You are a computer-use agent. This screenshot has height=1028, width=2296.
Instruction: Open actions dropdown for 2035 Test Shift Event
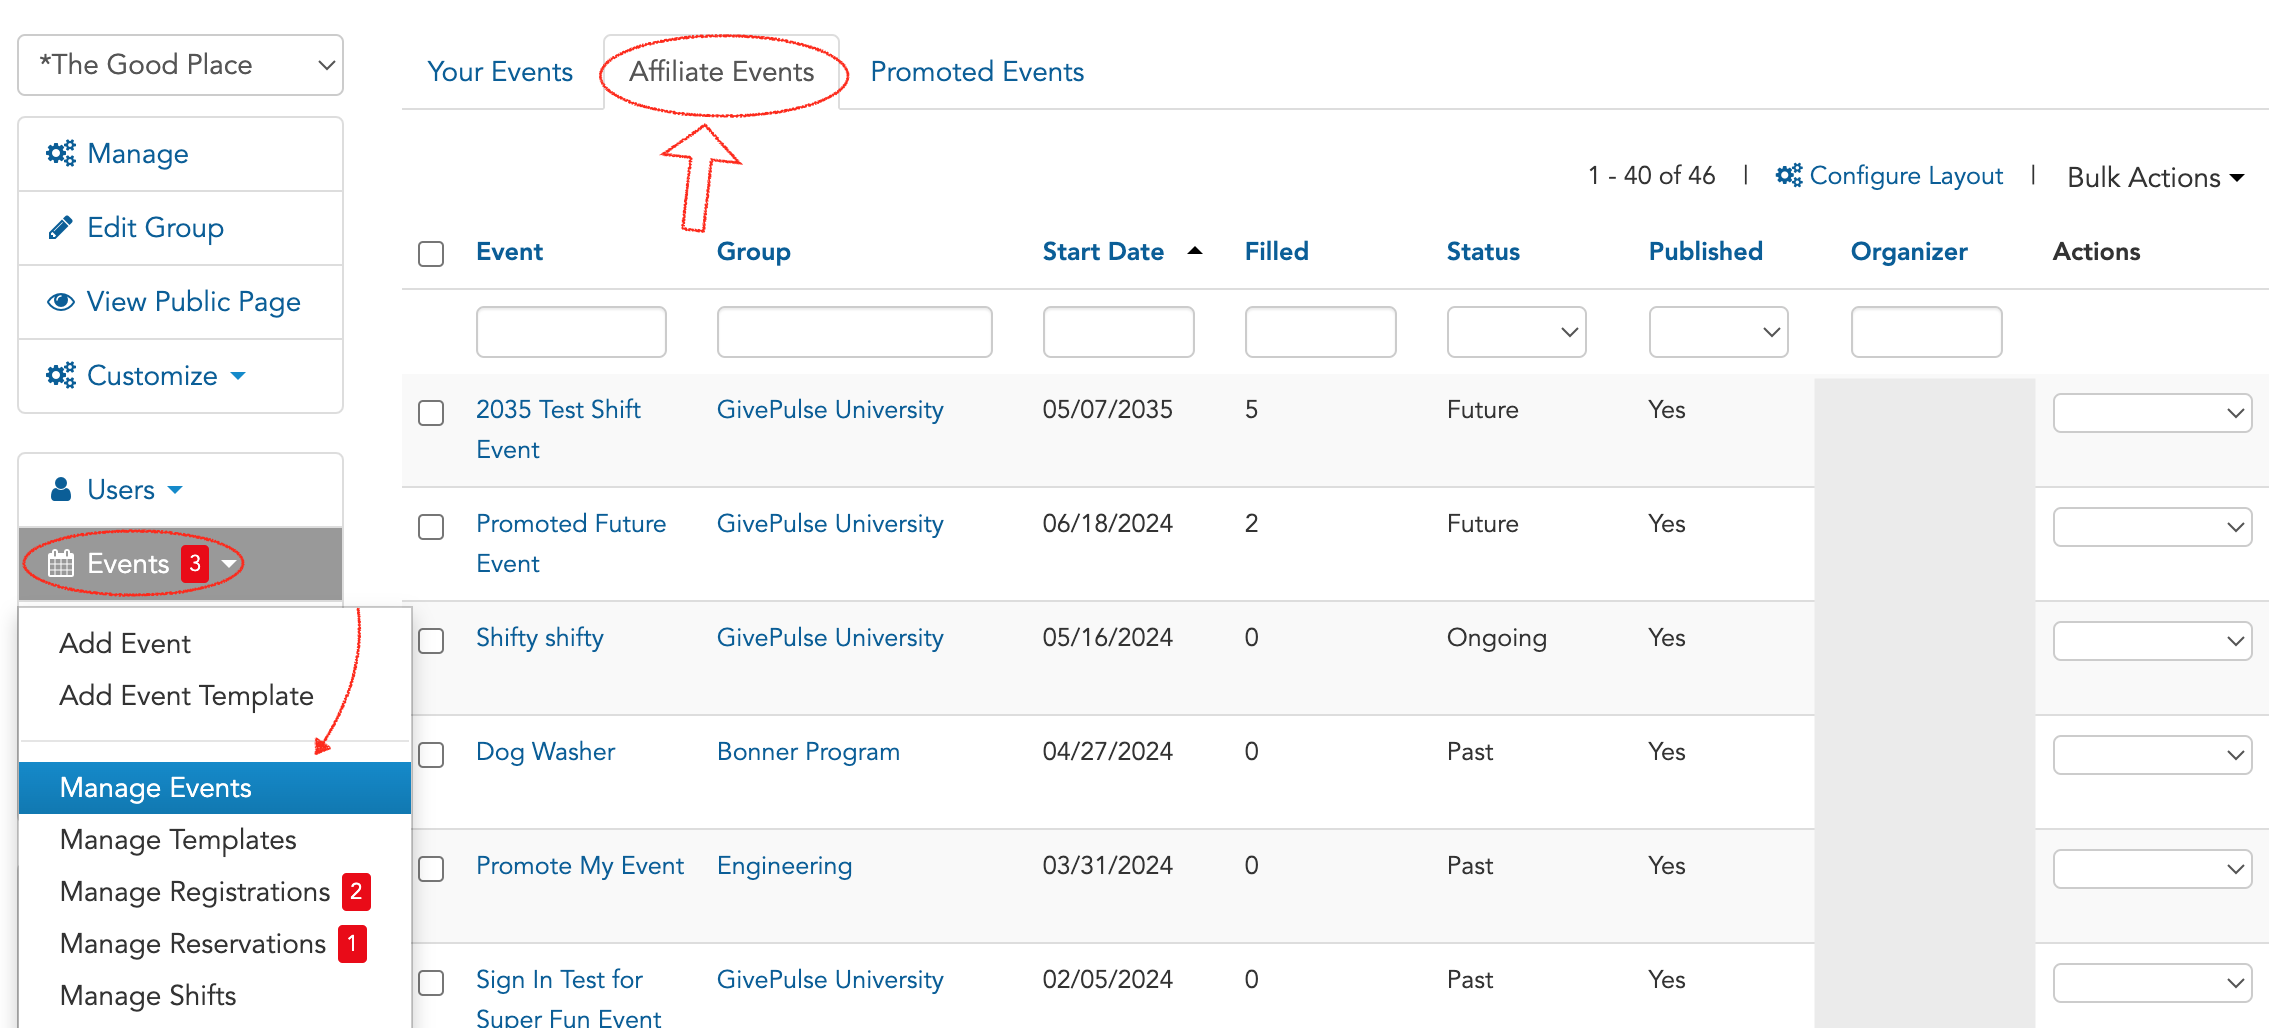[x=2152, y=413]
